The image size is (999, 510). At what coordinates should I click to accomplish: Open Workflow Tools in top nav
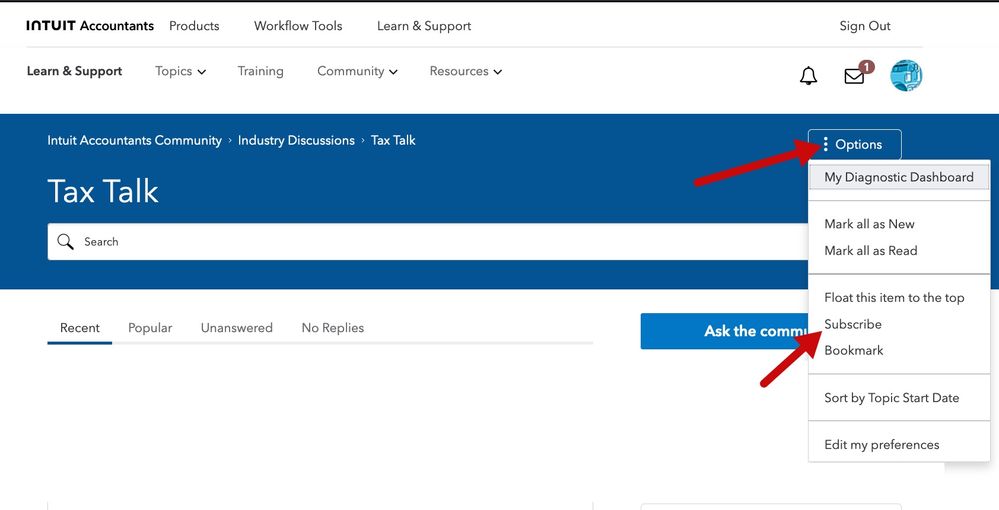pos(298,26)
